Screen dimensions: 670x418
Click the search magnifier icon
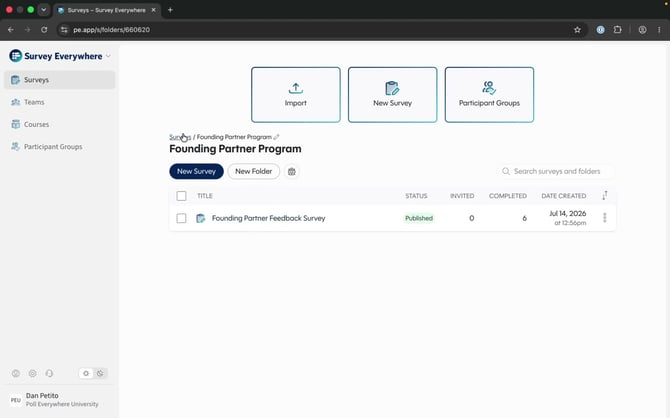coord(506,171)
